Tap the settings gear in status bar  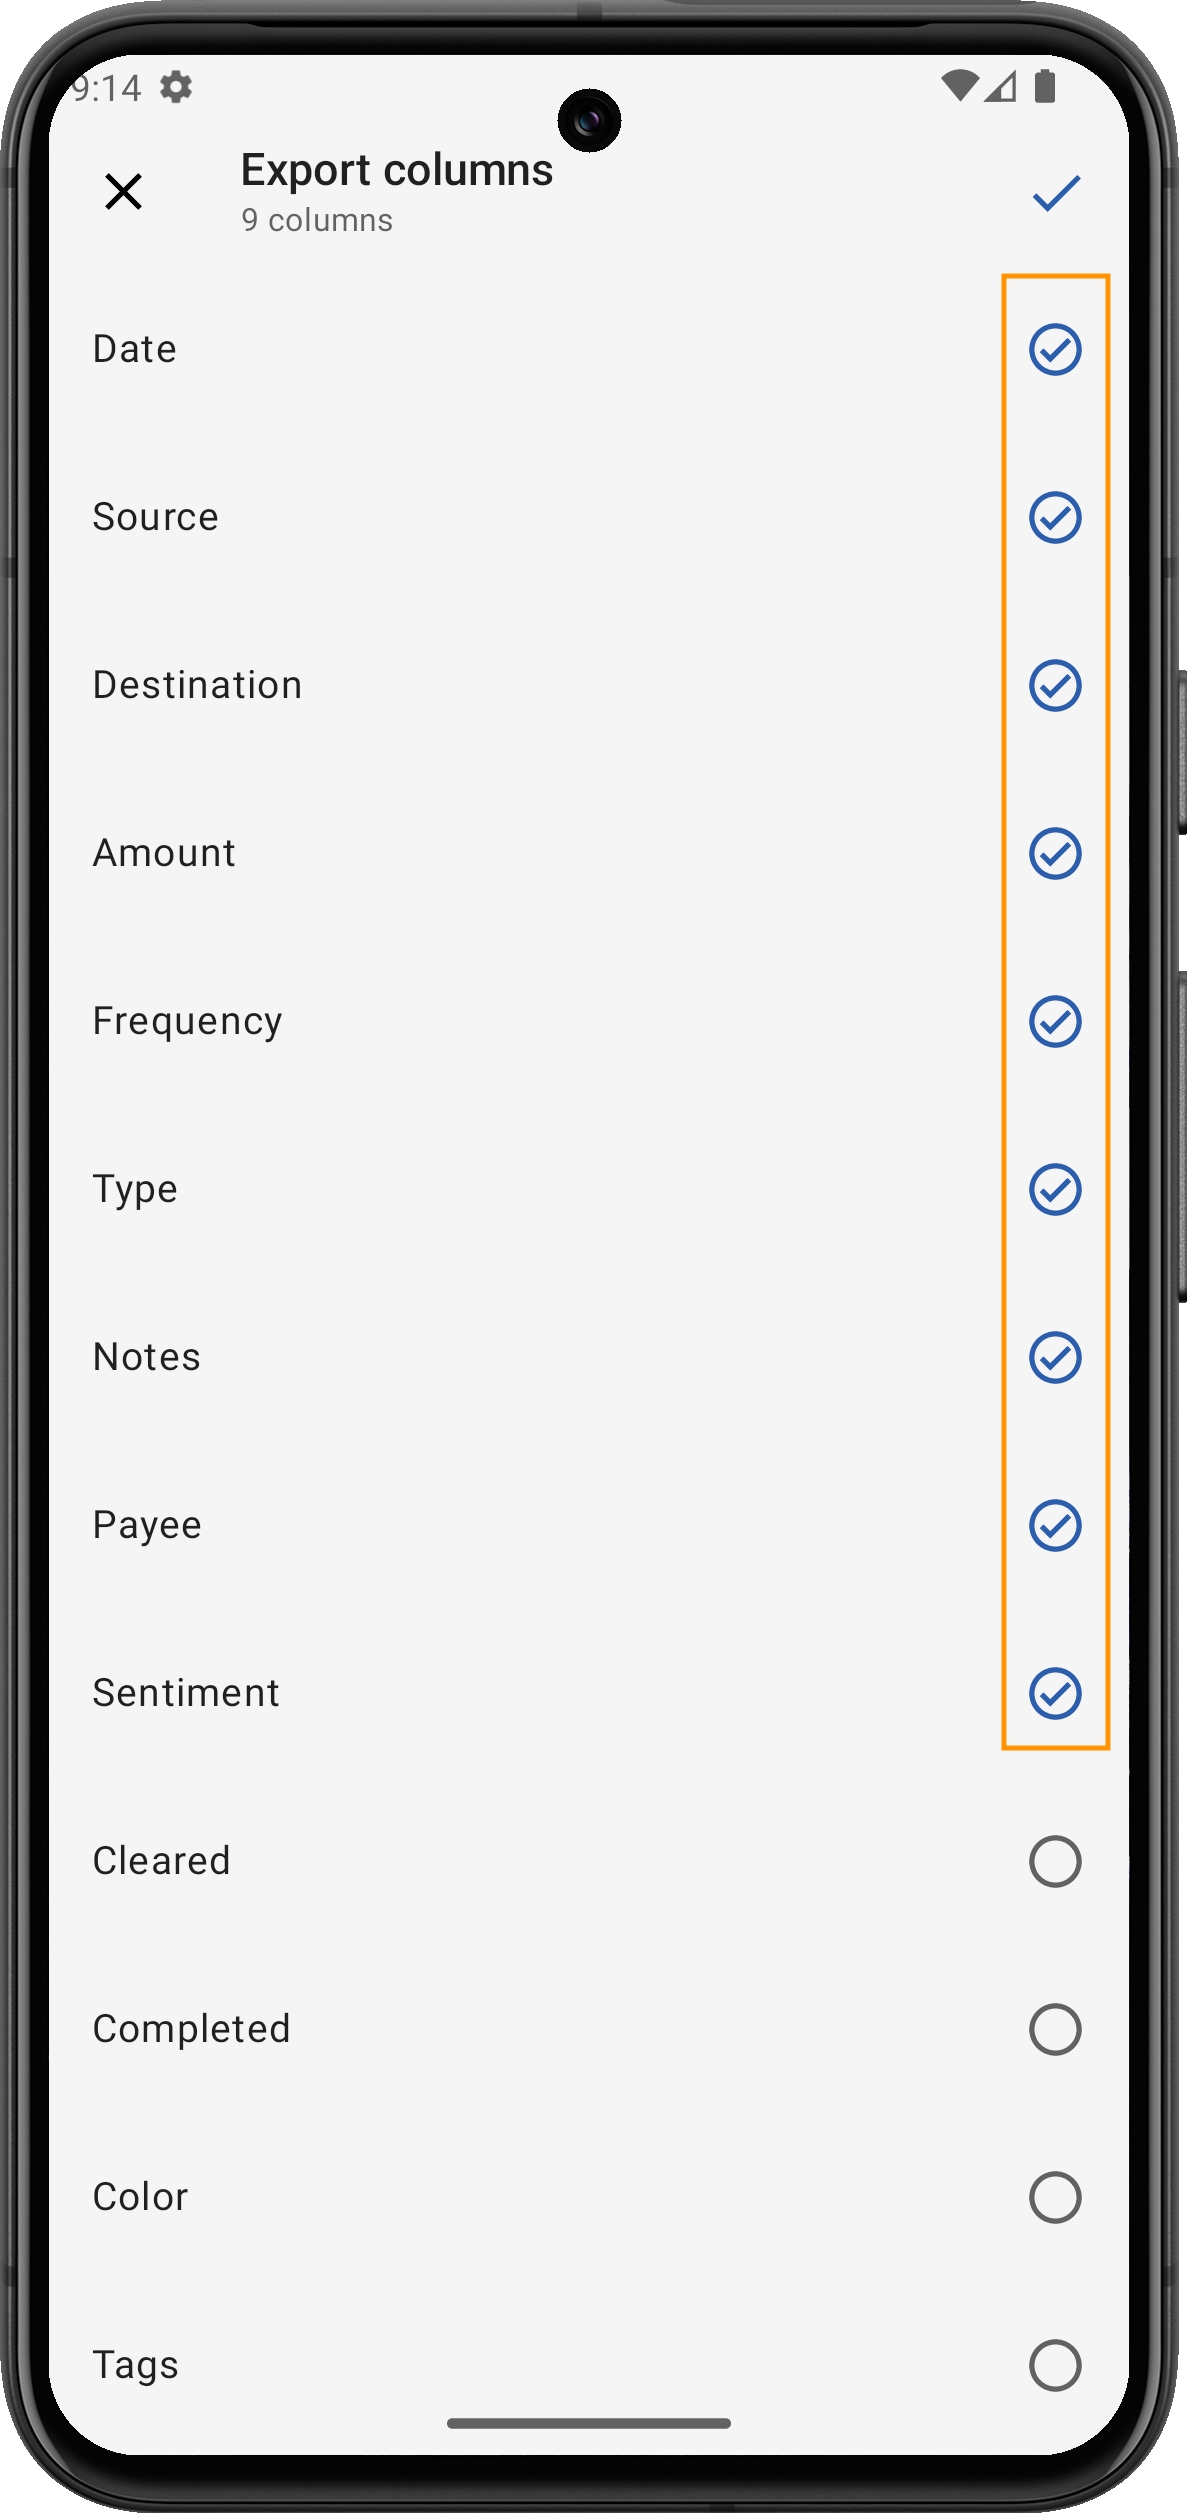pyautogui.click(x=176, y=88)
